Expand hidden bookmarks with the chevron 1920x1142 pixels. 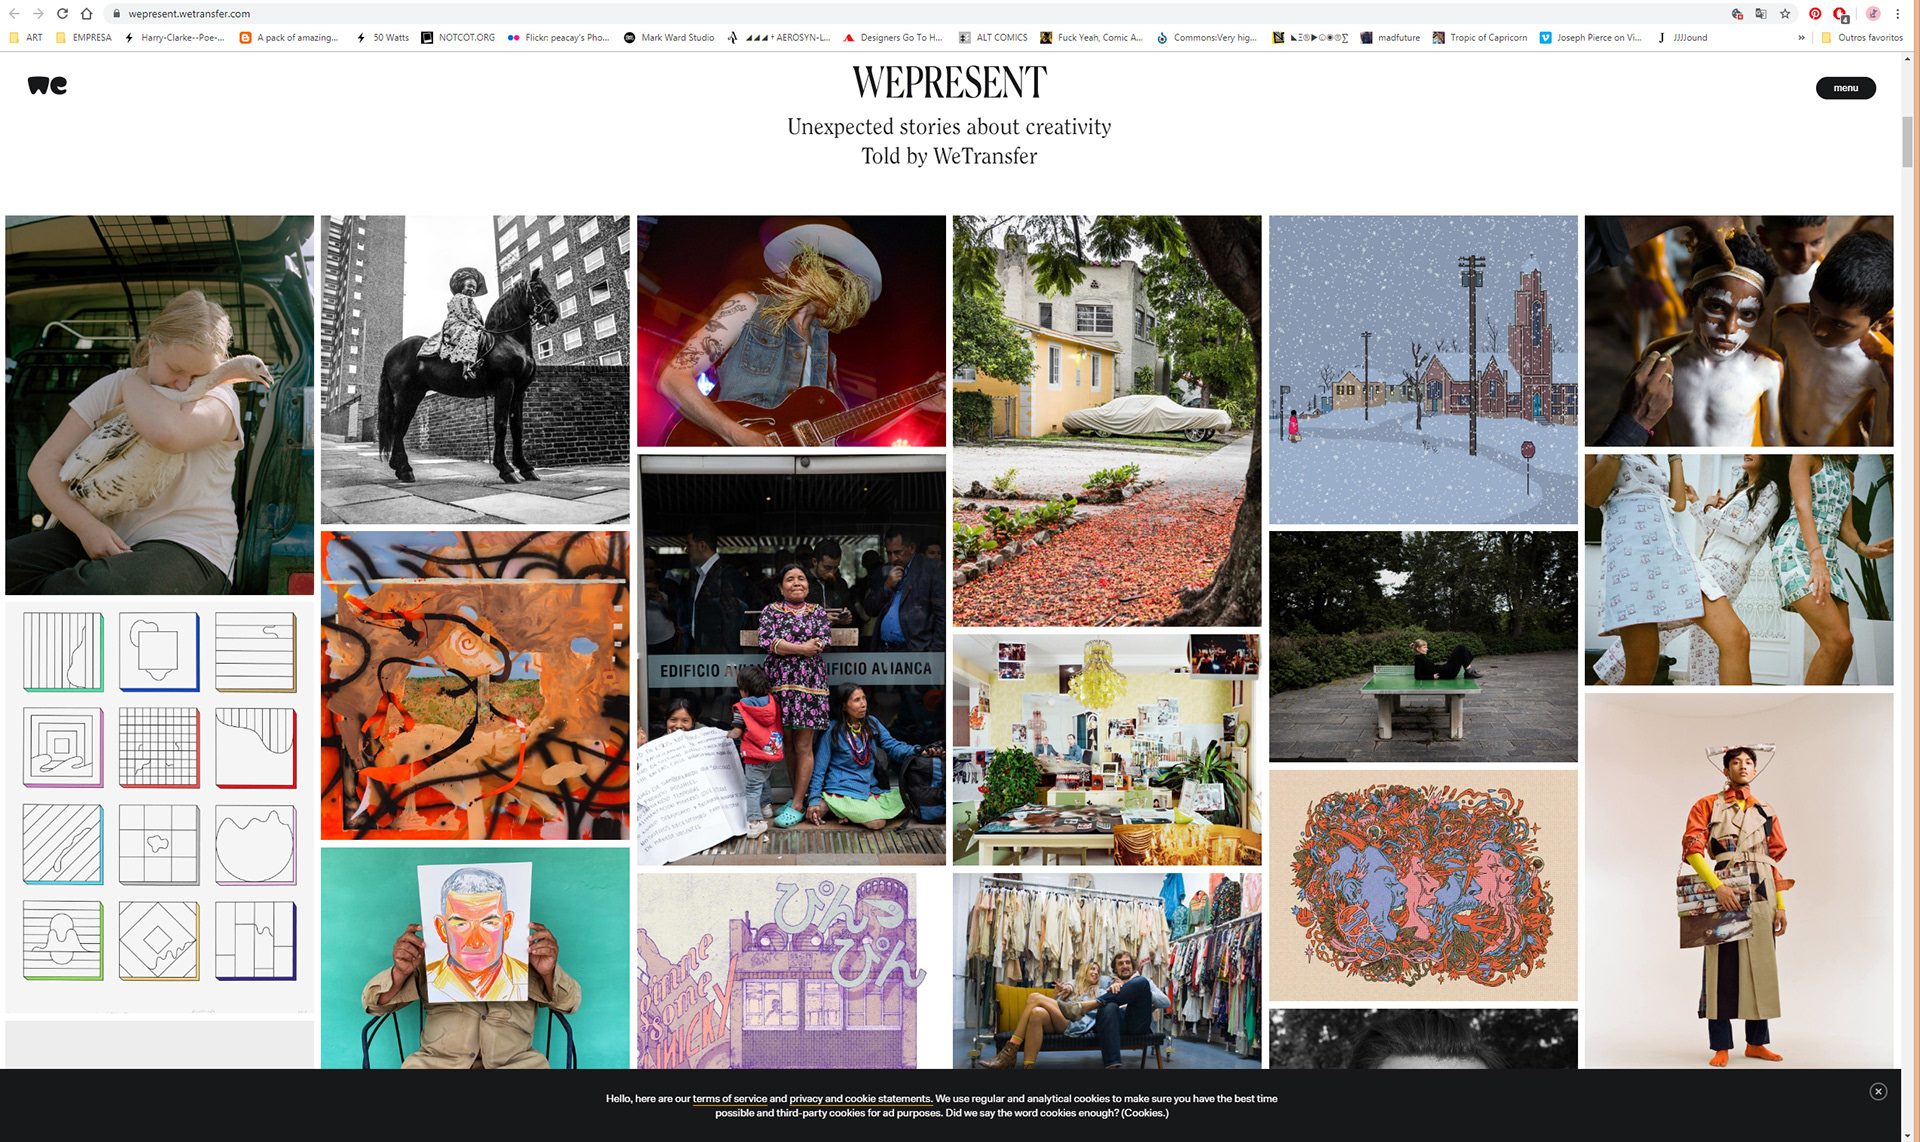(1801, 38)
